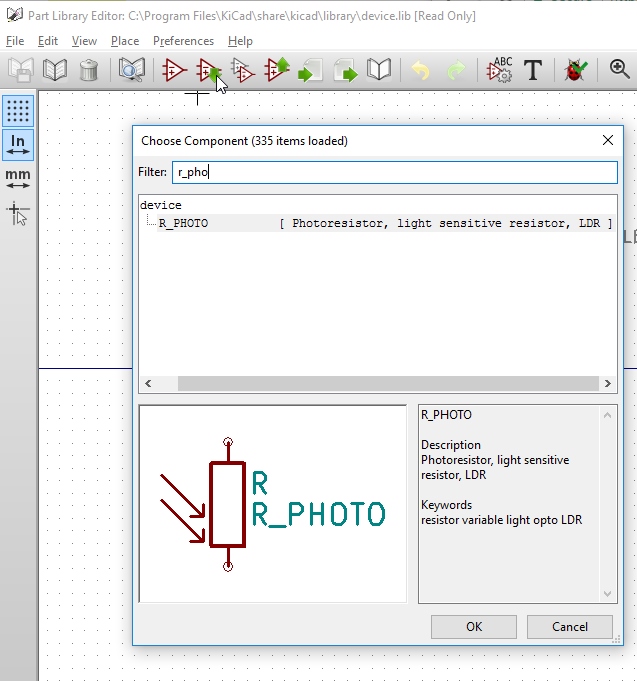Click the save library as new book icon
The image size is (637, 681).
click(x=379, y=70)
